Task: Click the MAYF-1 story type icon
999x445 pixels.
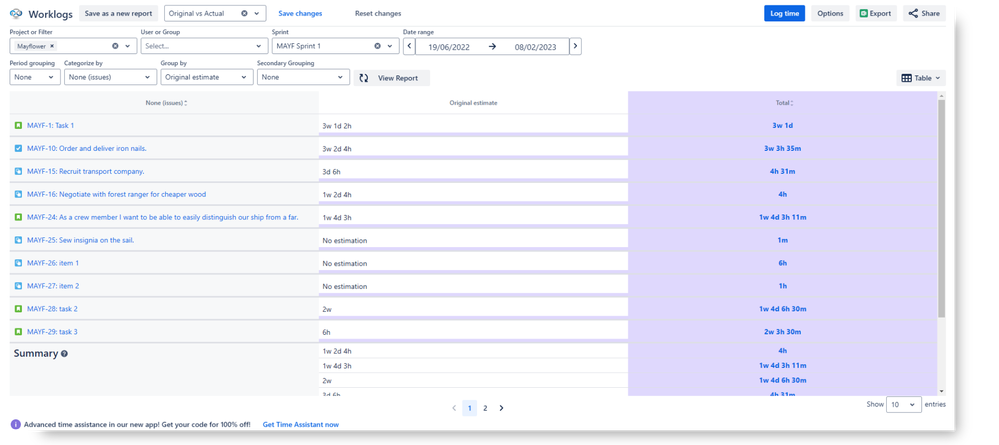Action: pyautogui.click(x=18, y=126)
